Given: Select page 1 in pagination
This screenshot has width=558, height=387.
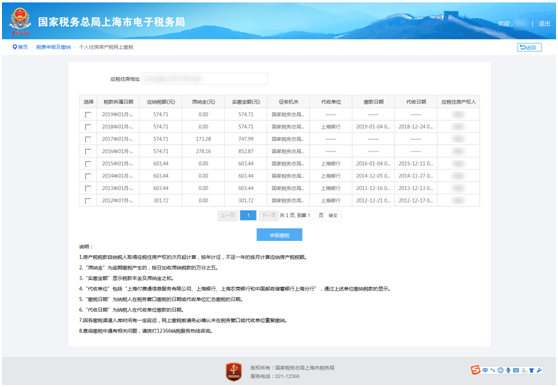Looking at the screenshot, I should tap(248, 215).
